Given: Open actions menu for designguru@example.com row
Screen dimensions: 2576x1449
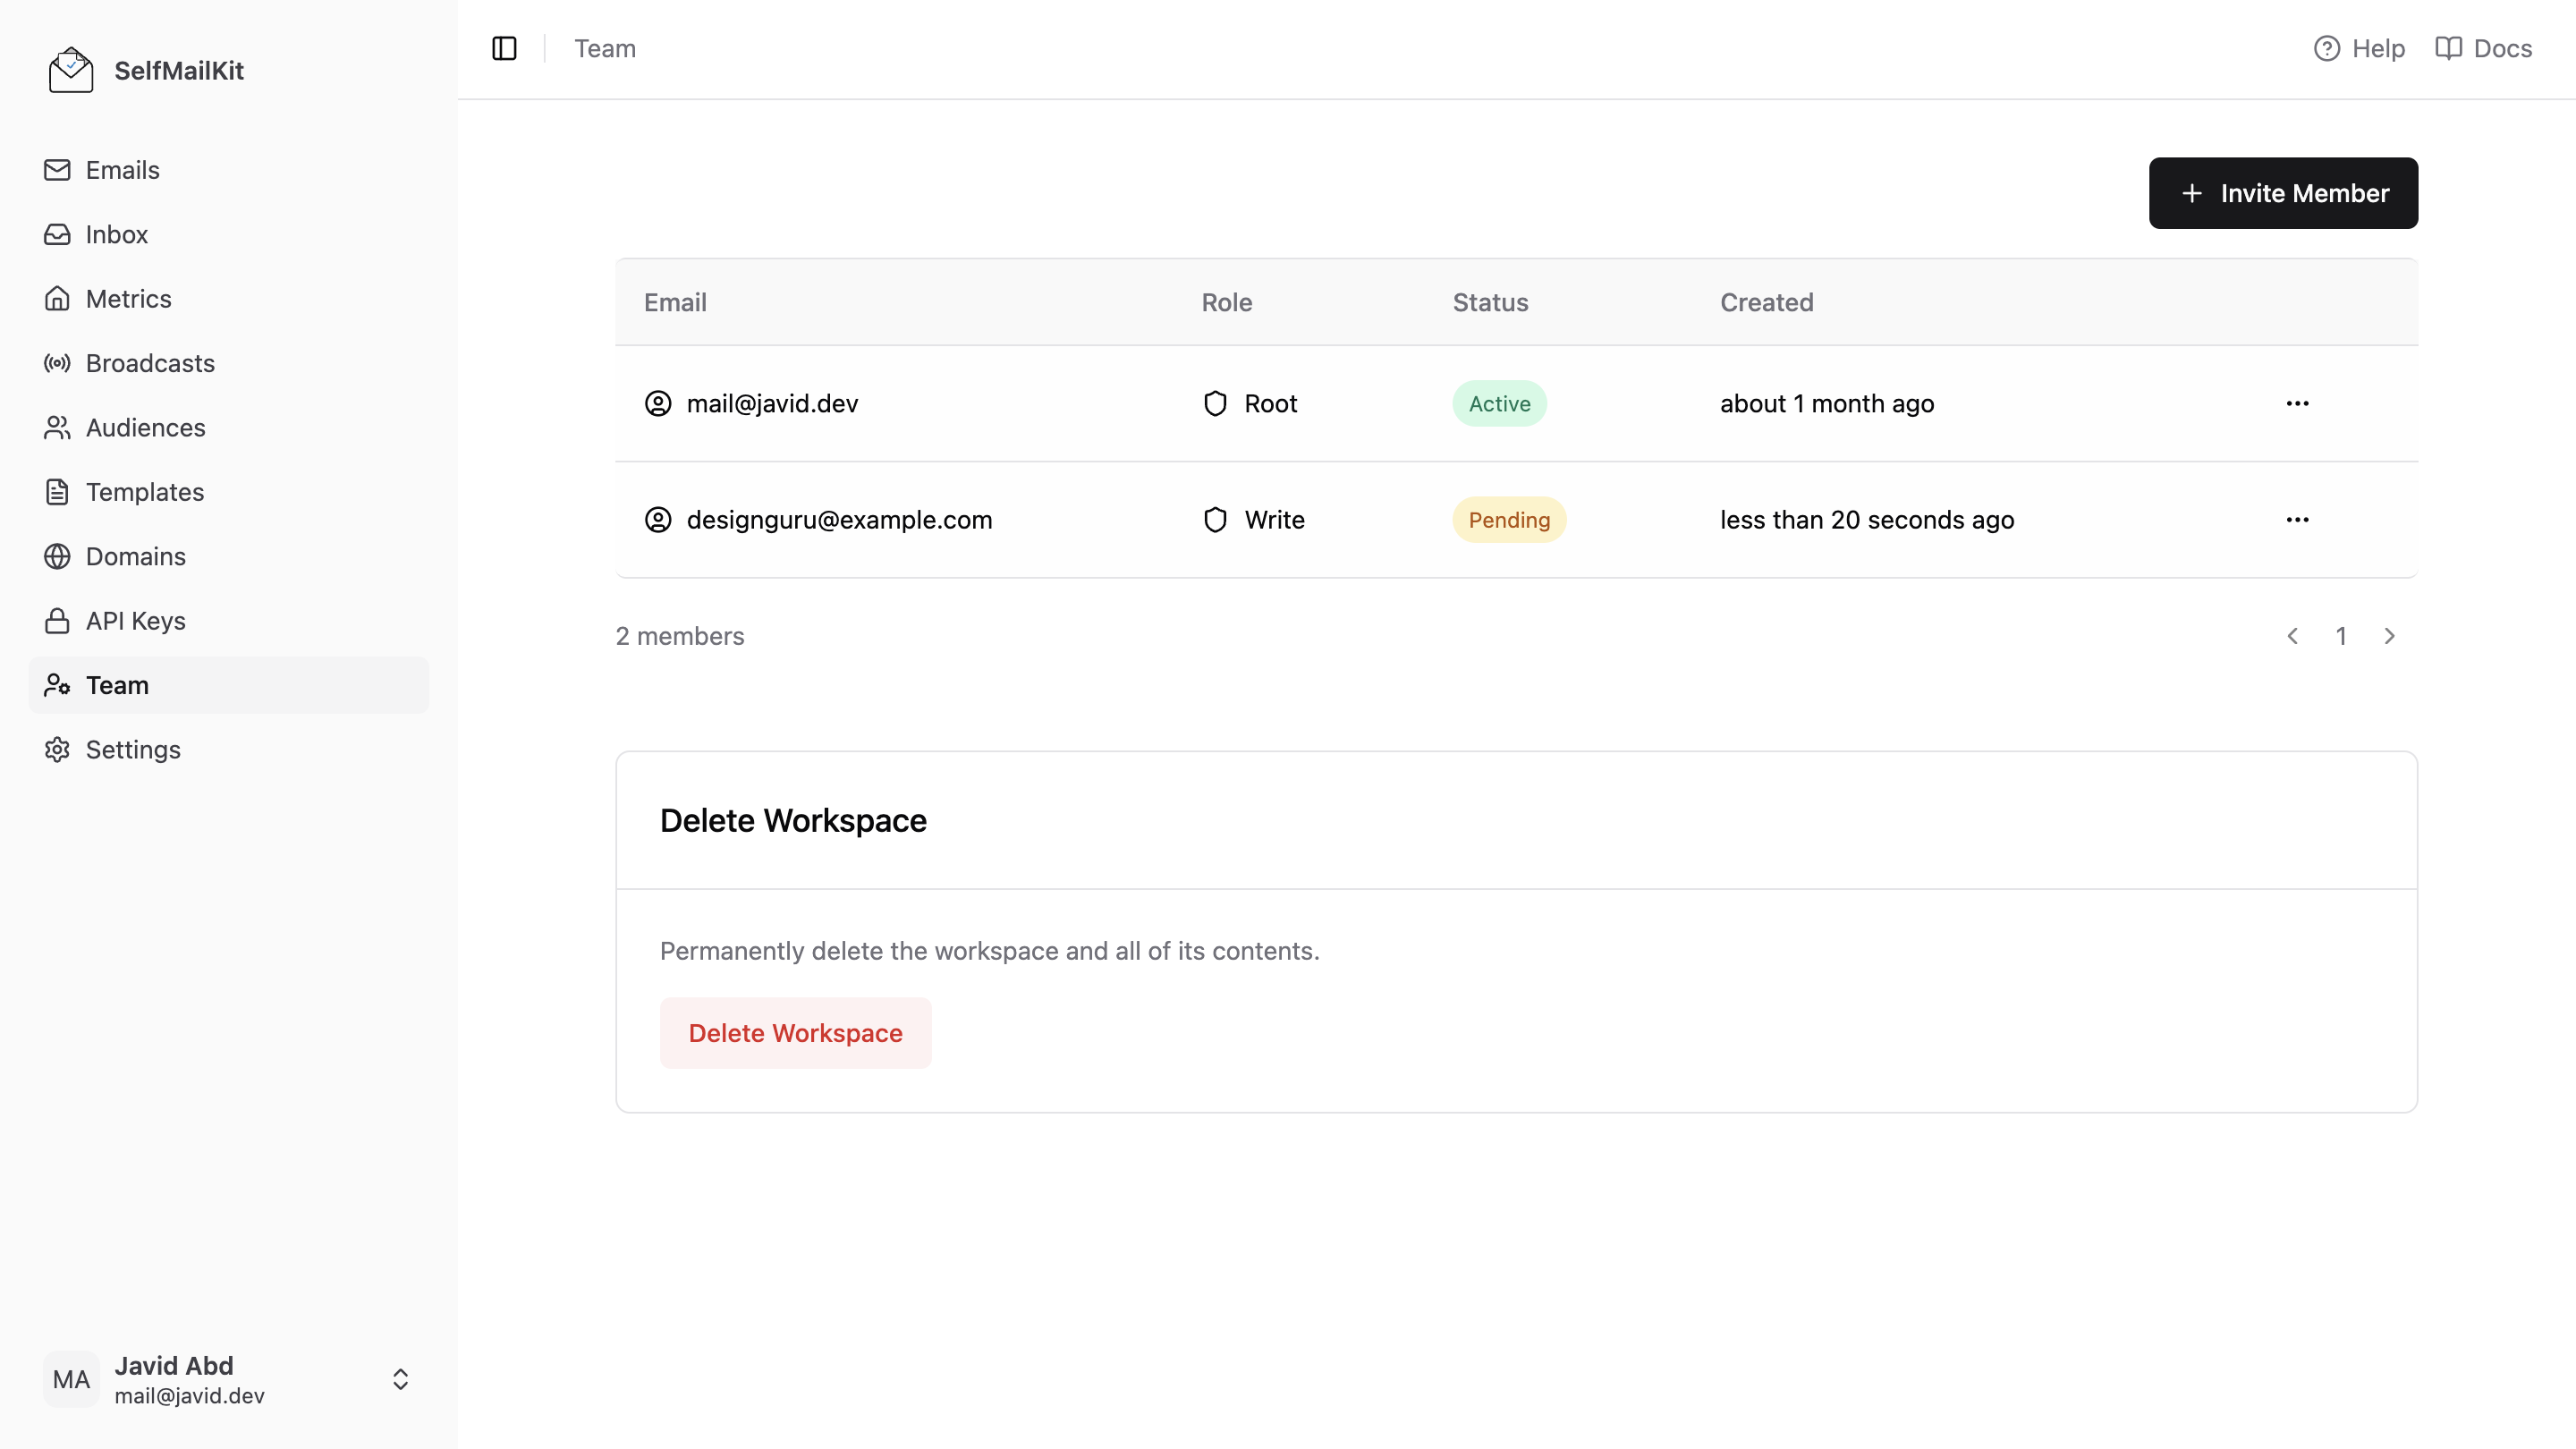Looking at the screenshot, I should (x=2297, y=519).
